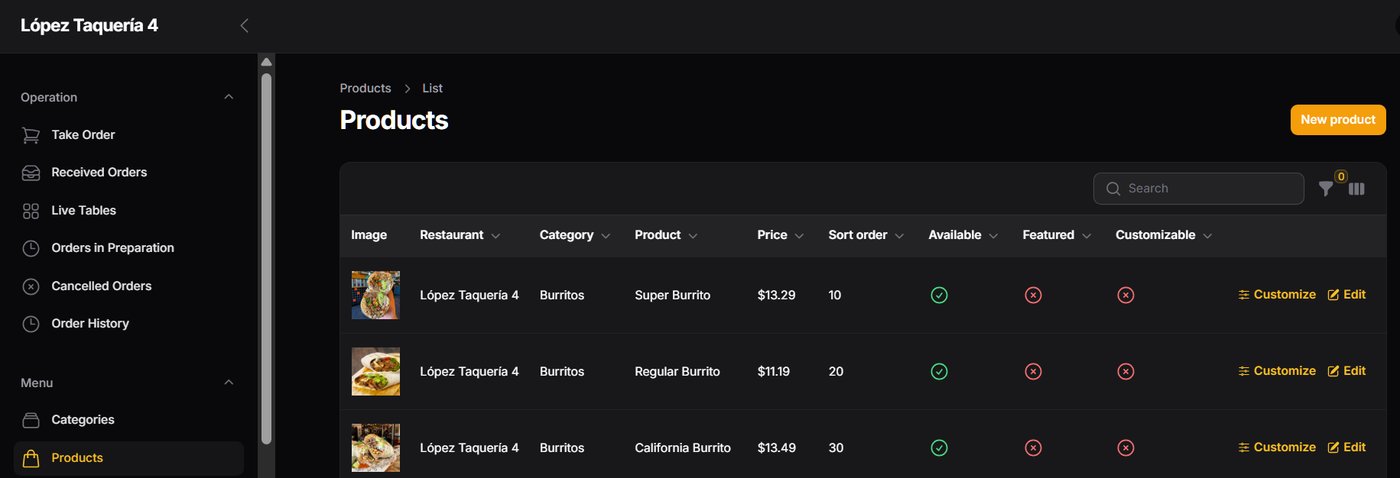The image size is (1400, 478).
Task: Click the Take Order cart icon
Action: pyautogui.click(x=31, y=135)
